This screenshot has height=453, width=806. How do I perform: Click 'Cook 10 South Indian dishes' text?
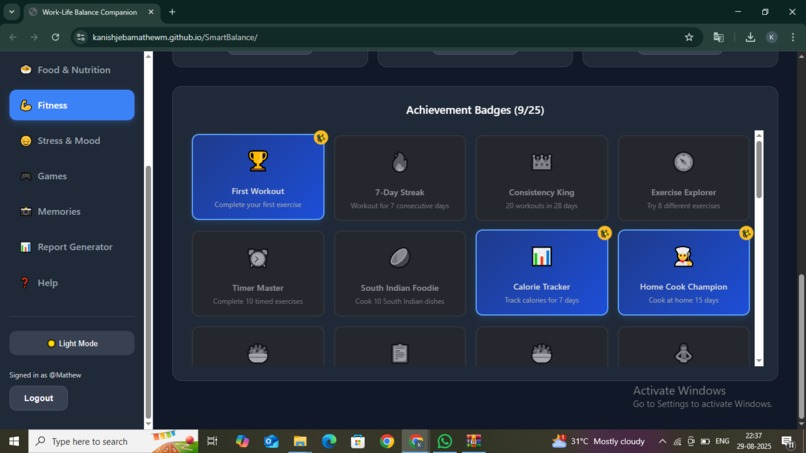click(x=399, y=301)
